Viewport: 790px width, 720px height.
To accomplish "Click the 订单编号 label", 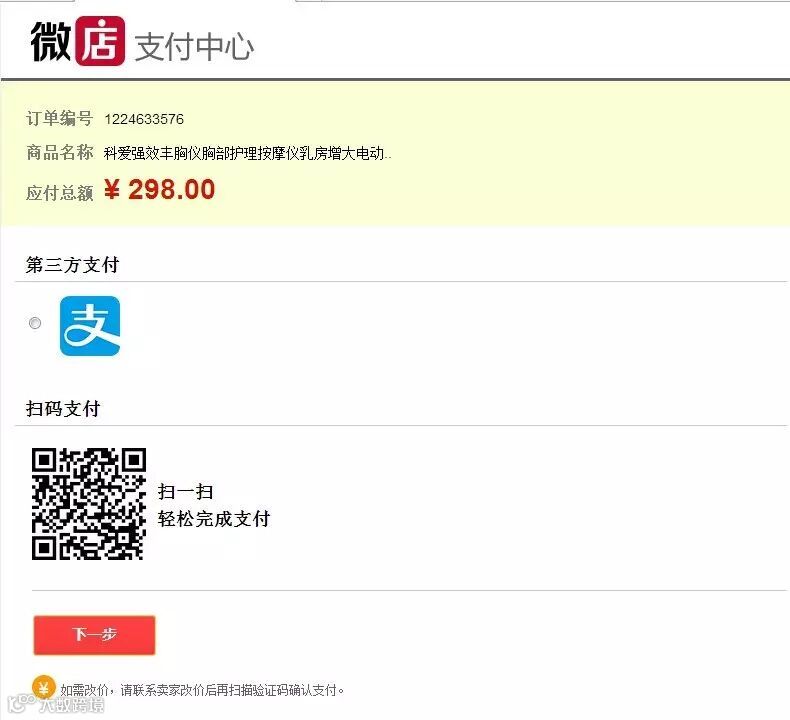I will 59,119.
